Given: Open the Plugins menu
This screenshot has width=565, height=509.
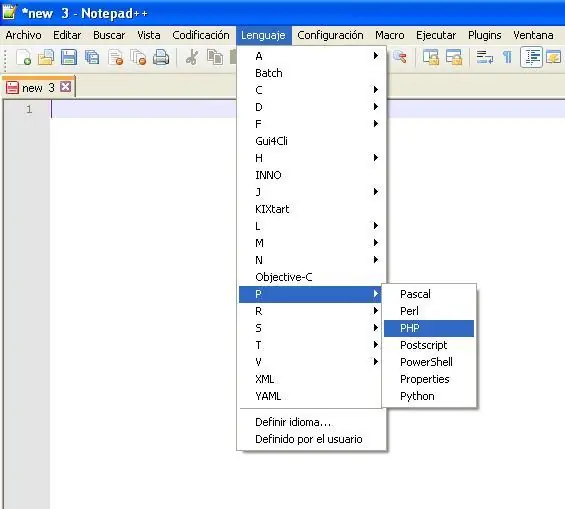Looking at the screenshot, I should tap(485, 35).
